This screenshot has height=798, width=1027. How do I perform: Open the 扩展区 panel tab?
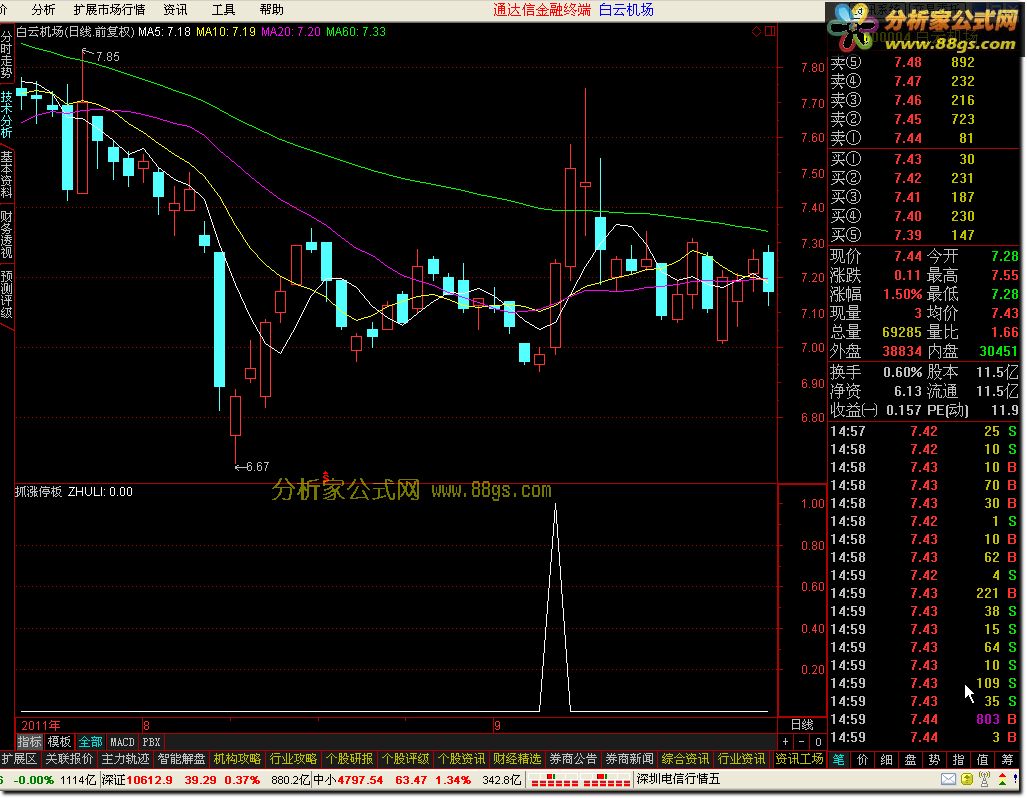pyautogui.click(x=19, y=759)
